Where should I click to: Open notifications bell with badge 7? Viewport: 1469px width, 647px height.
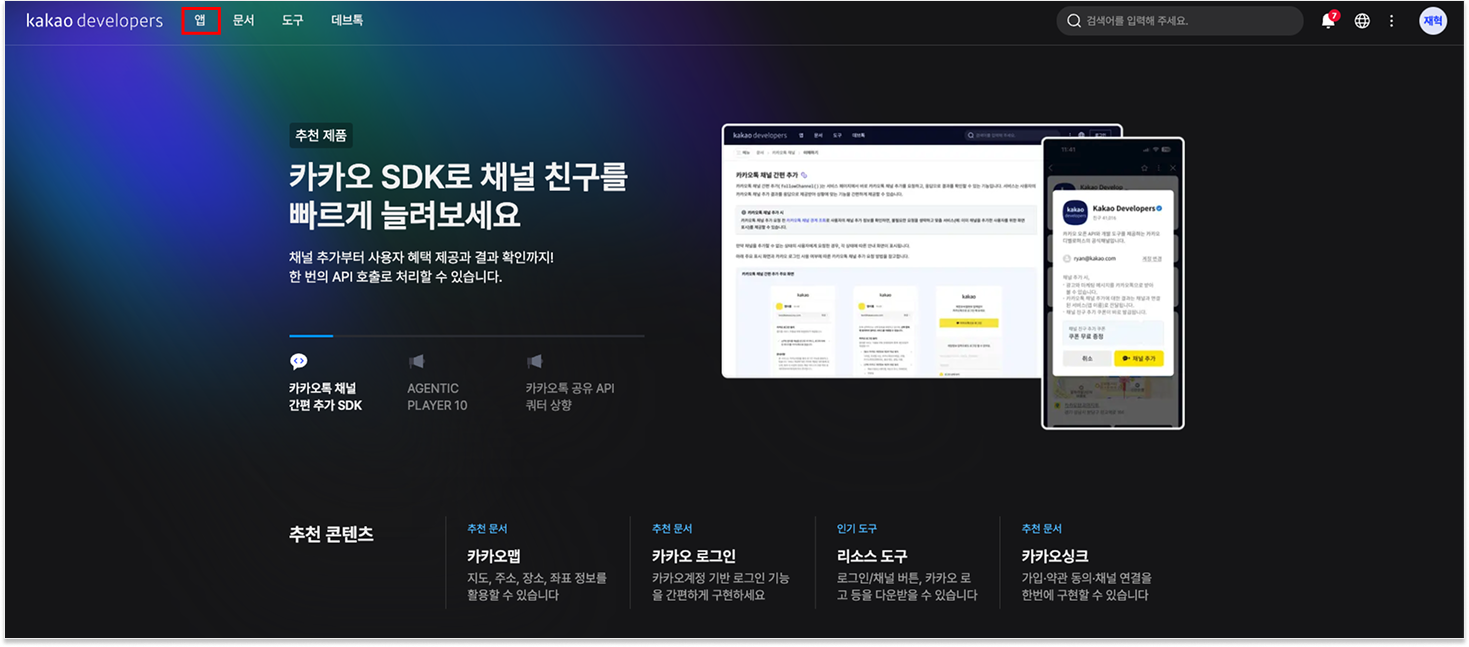click(x=1329, y=20)
